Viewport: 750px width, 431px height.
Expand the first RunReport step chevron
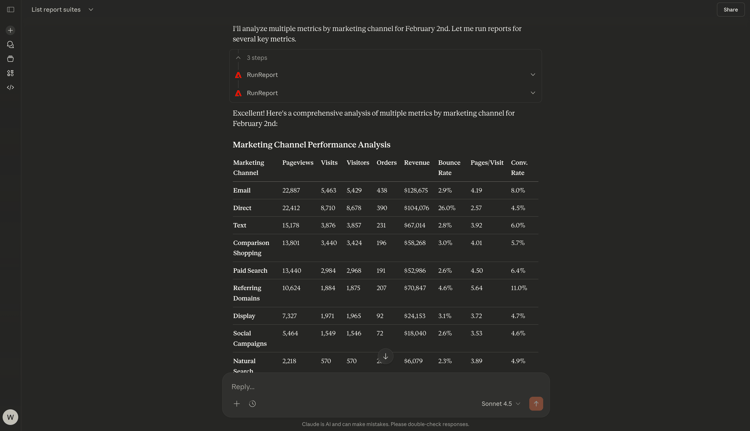pyautogui.click(x=533, y=75)
